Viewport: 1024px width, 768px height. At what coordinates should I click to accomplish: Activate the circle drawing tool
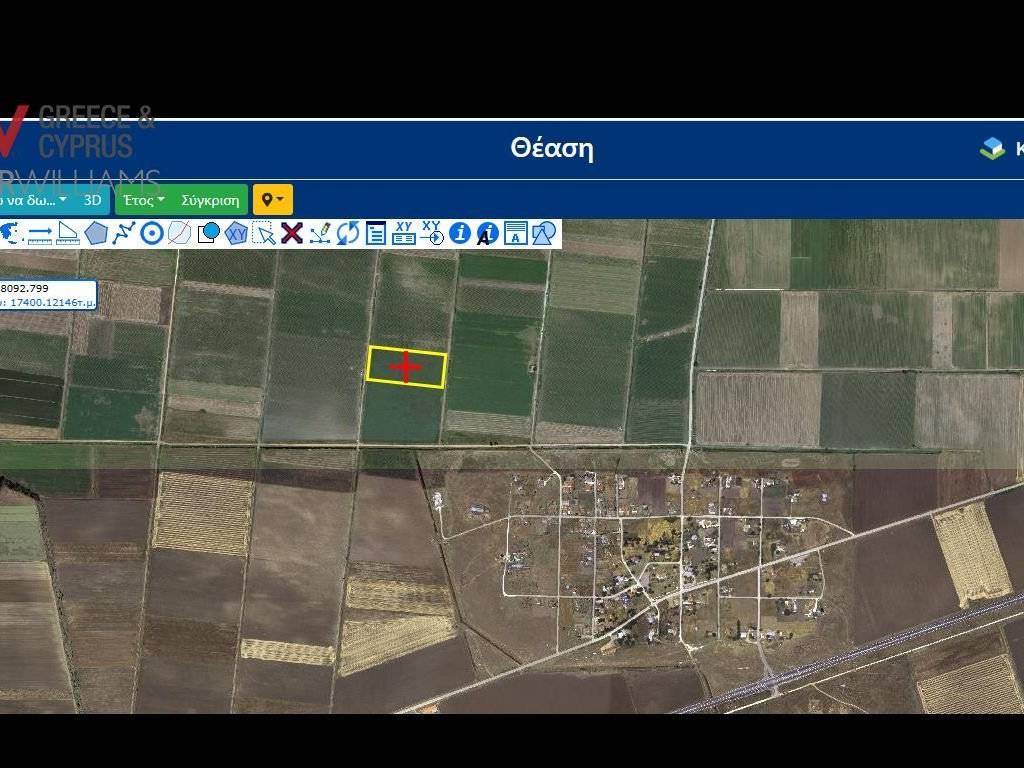pyautogui.click(x=152, y=234)
